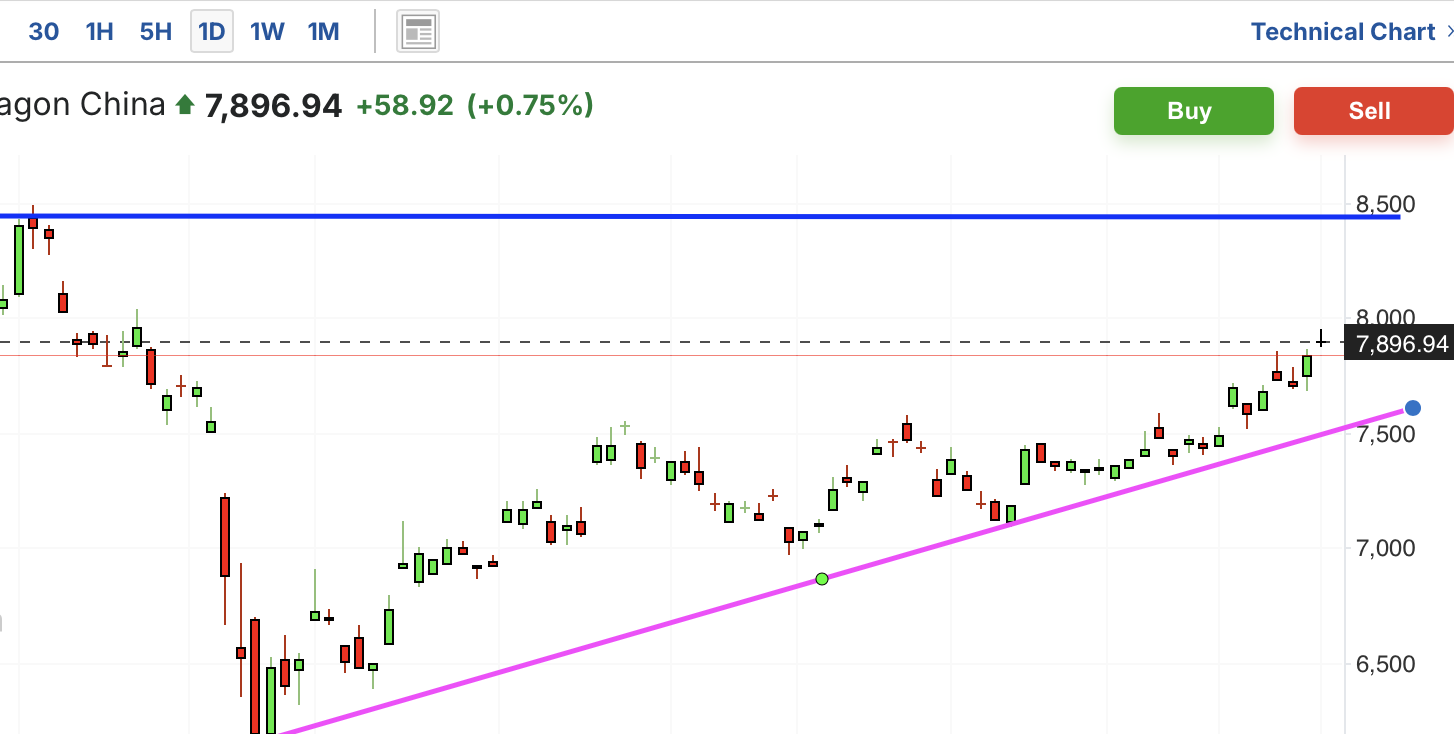Image resolution: width=1454 pixels, height=734 pixels.
Task: Click the green up arrow beside the quote
Action: coord(184,104)
